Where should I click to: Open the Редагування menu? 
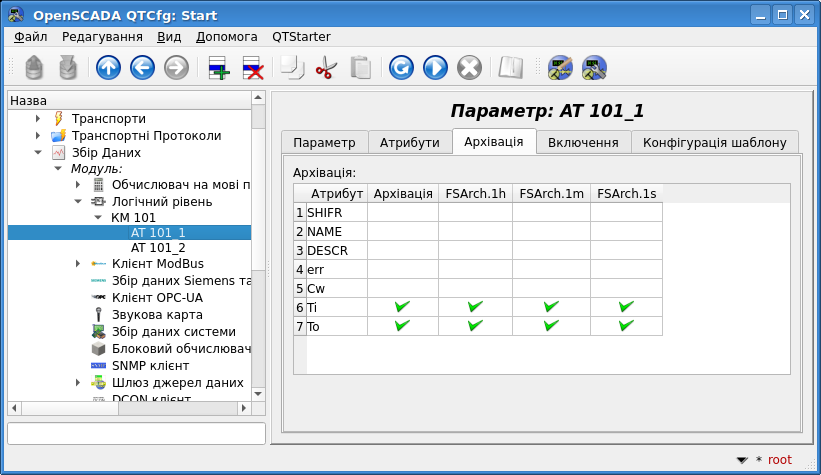(x=102, y=36)
